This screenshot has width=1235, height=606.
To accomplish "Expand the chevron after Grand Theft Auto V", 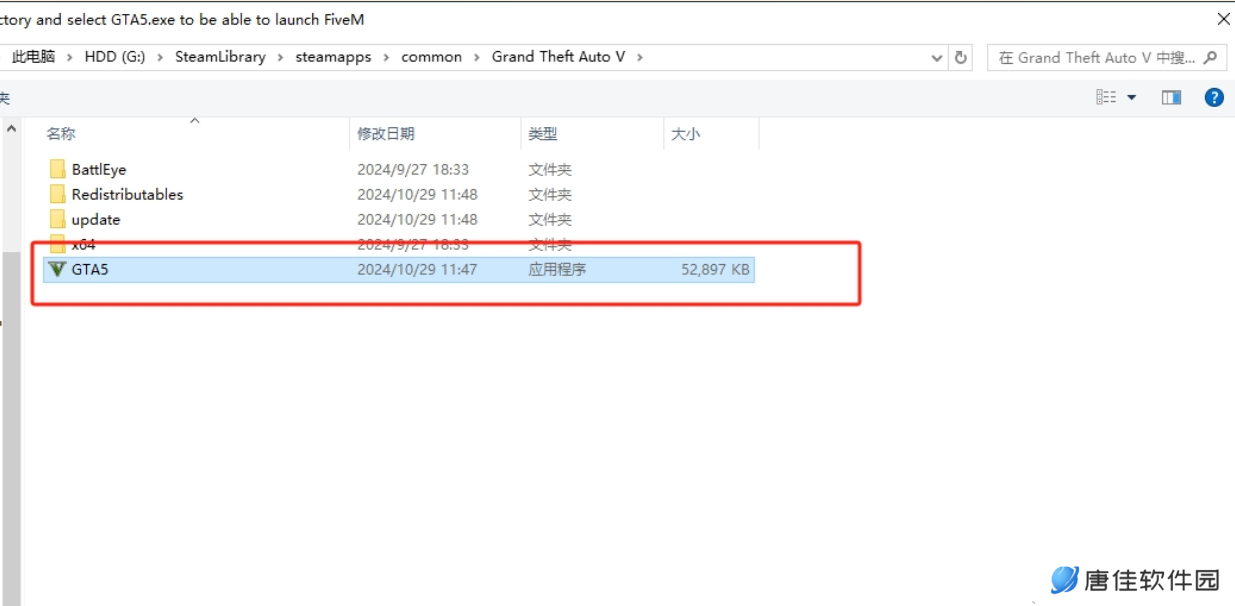I will pos(640,57).
